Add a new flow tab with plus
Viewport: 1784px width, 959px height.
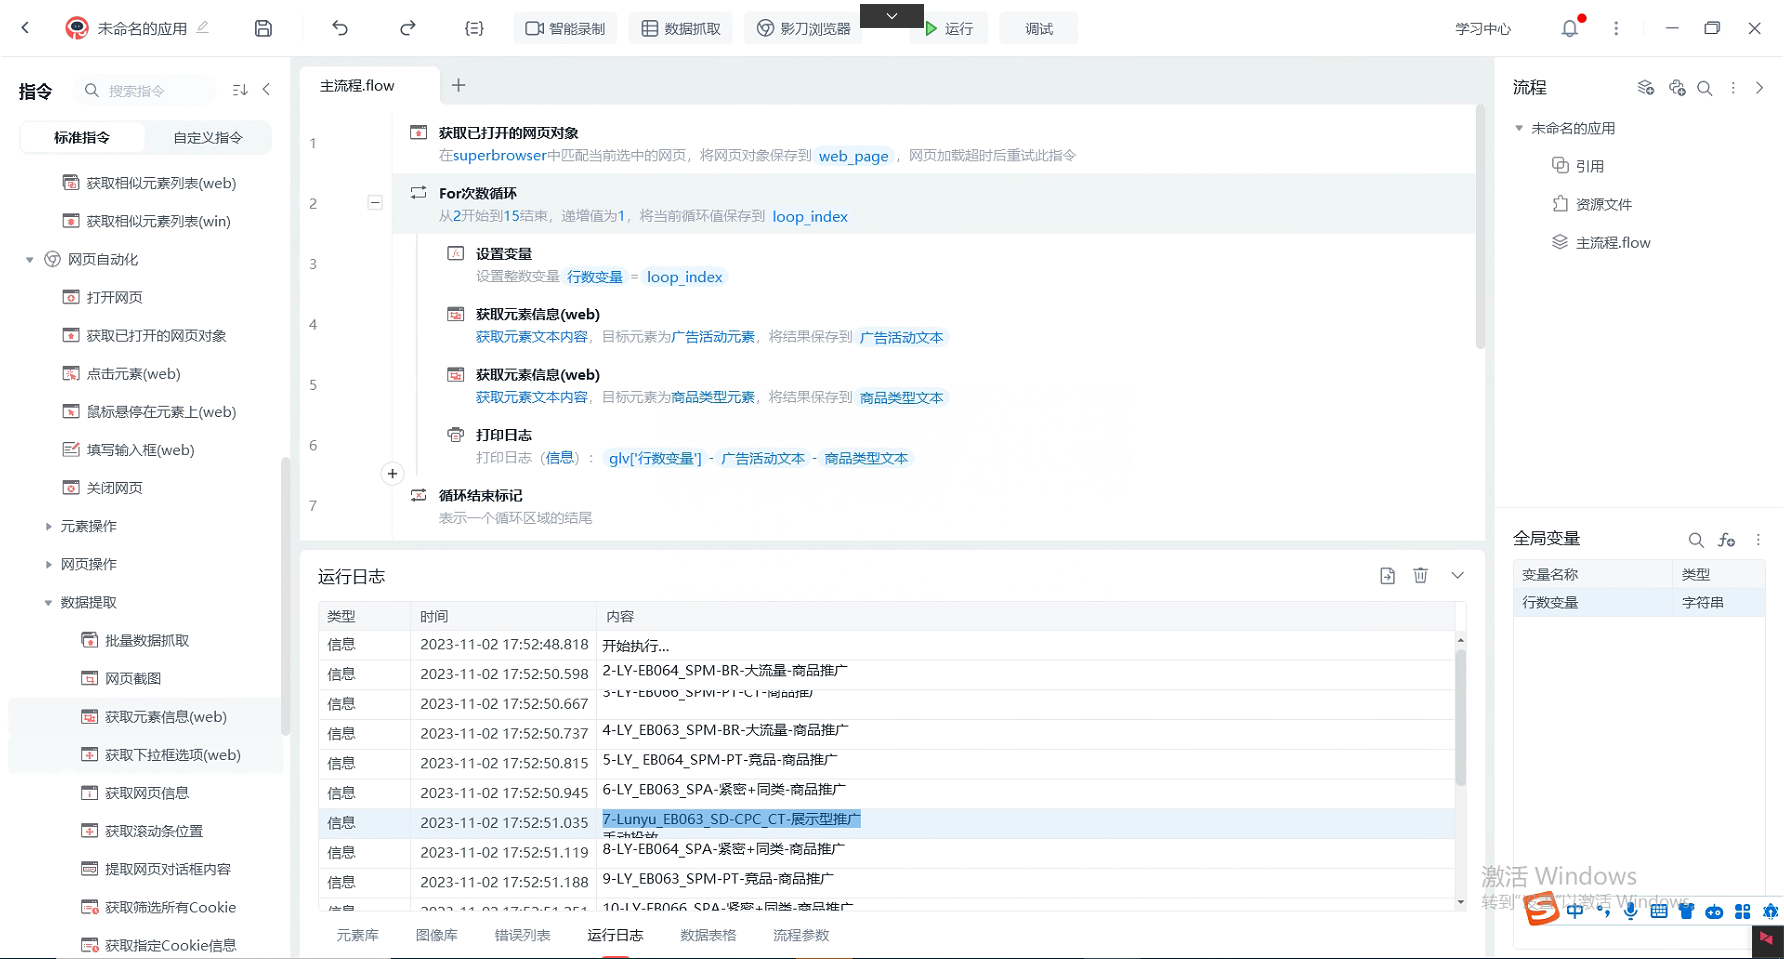[458, 85]
